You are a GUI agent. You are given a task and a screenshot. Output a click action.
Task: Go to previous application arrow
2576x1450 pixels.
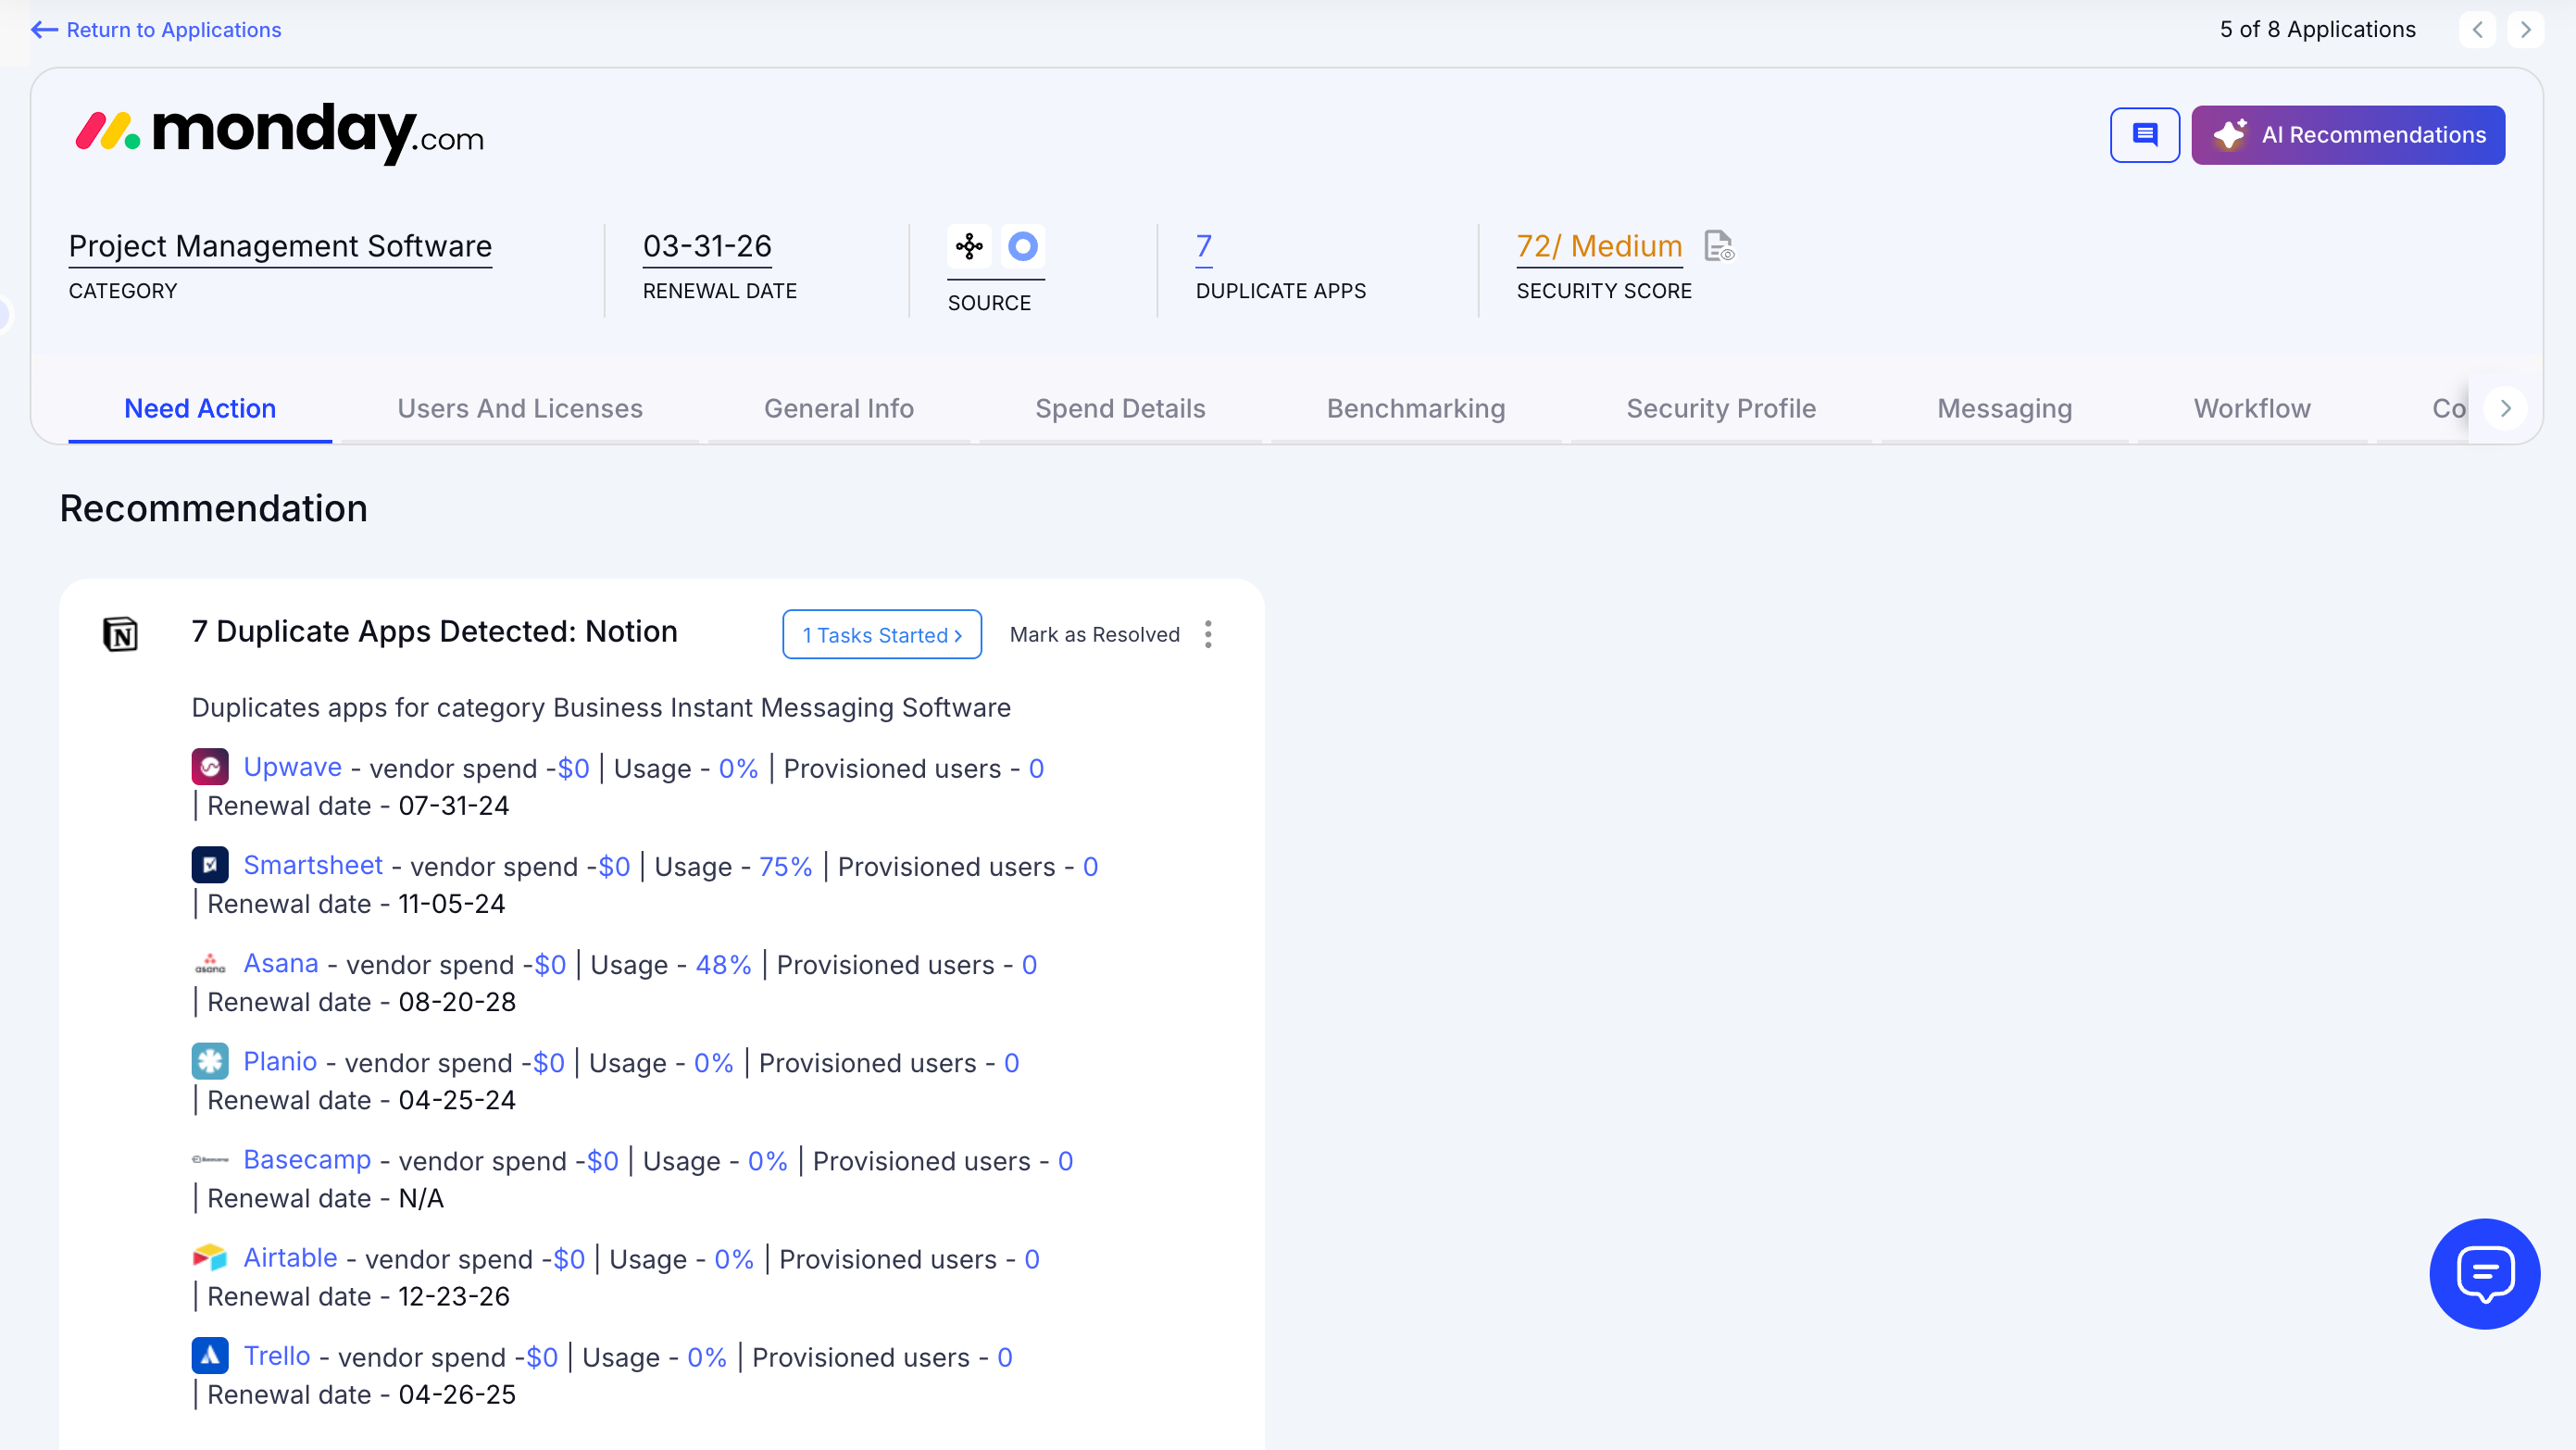coord(2477,30)
